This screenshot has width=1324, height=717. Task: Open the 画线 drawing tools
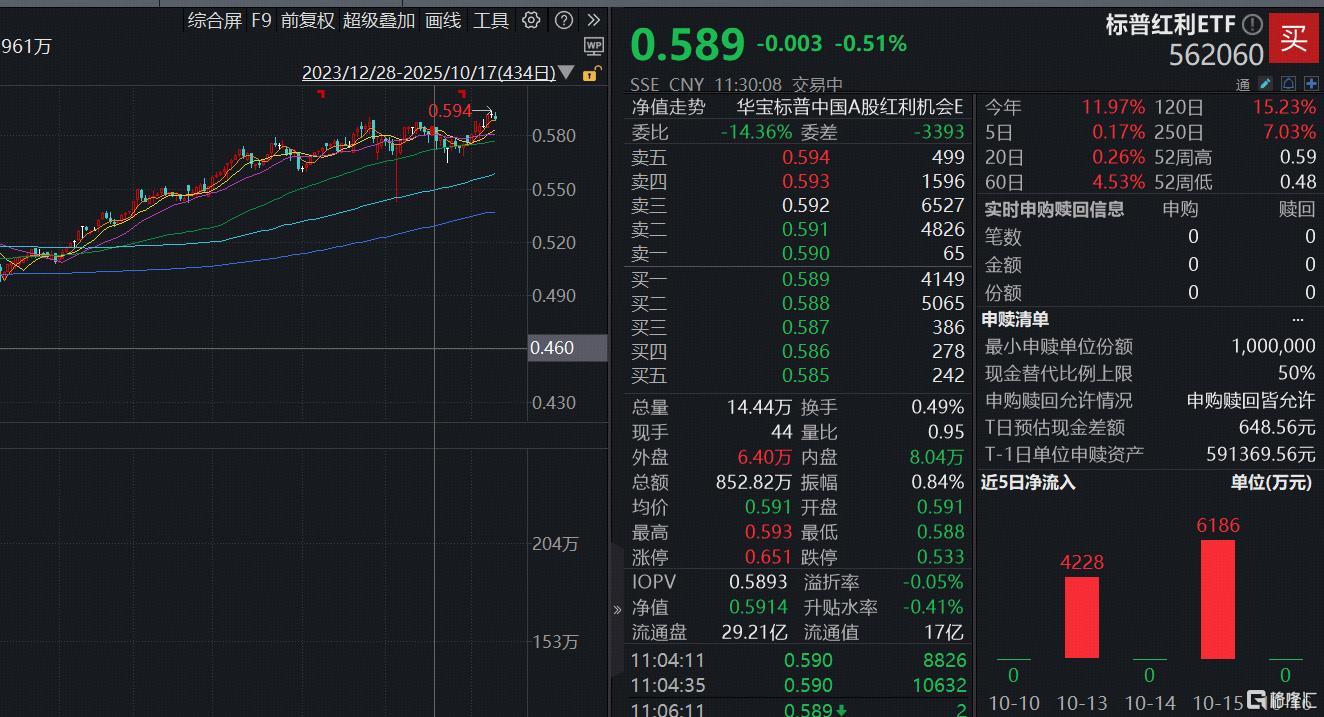coord(443,20)
